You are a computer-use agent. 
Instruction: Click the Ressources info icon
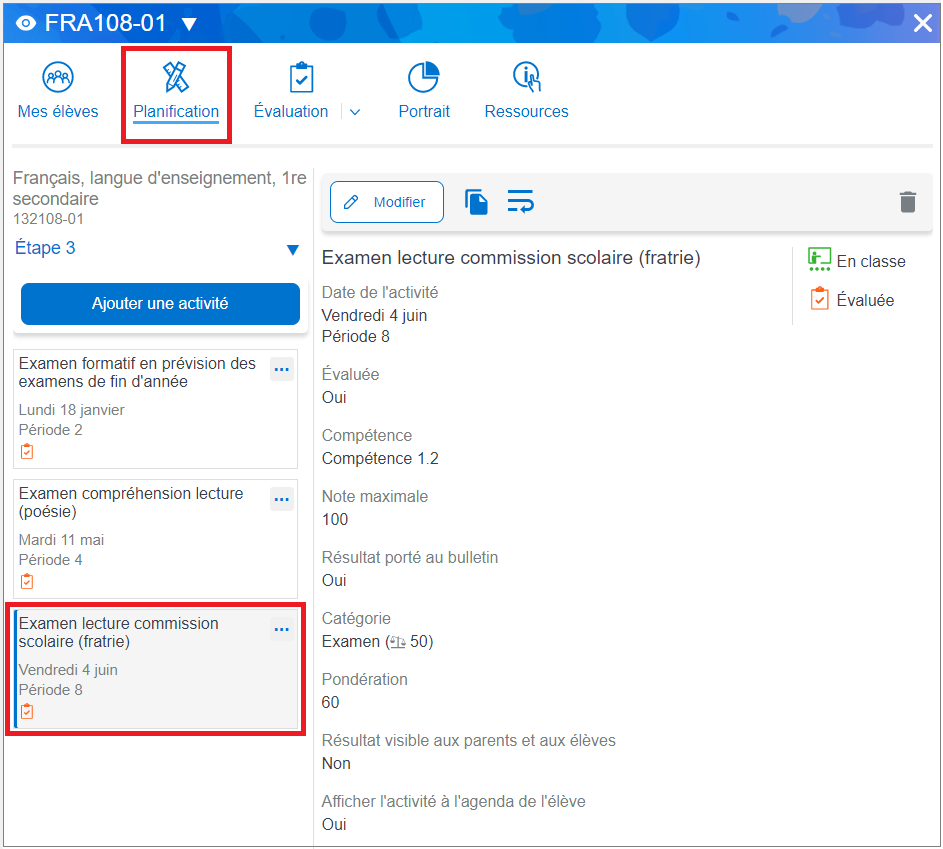point(526,77)
